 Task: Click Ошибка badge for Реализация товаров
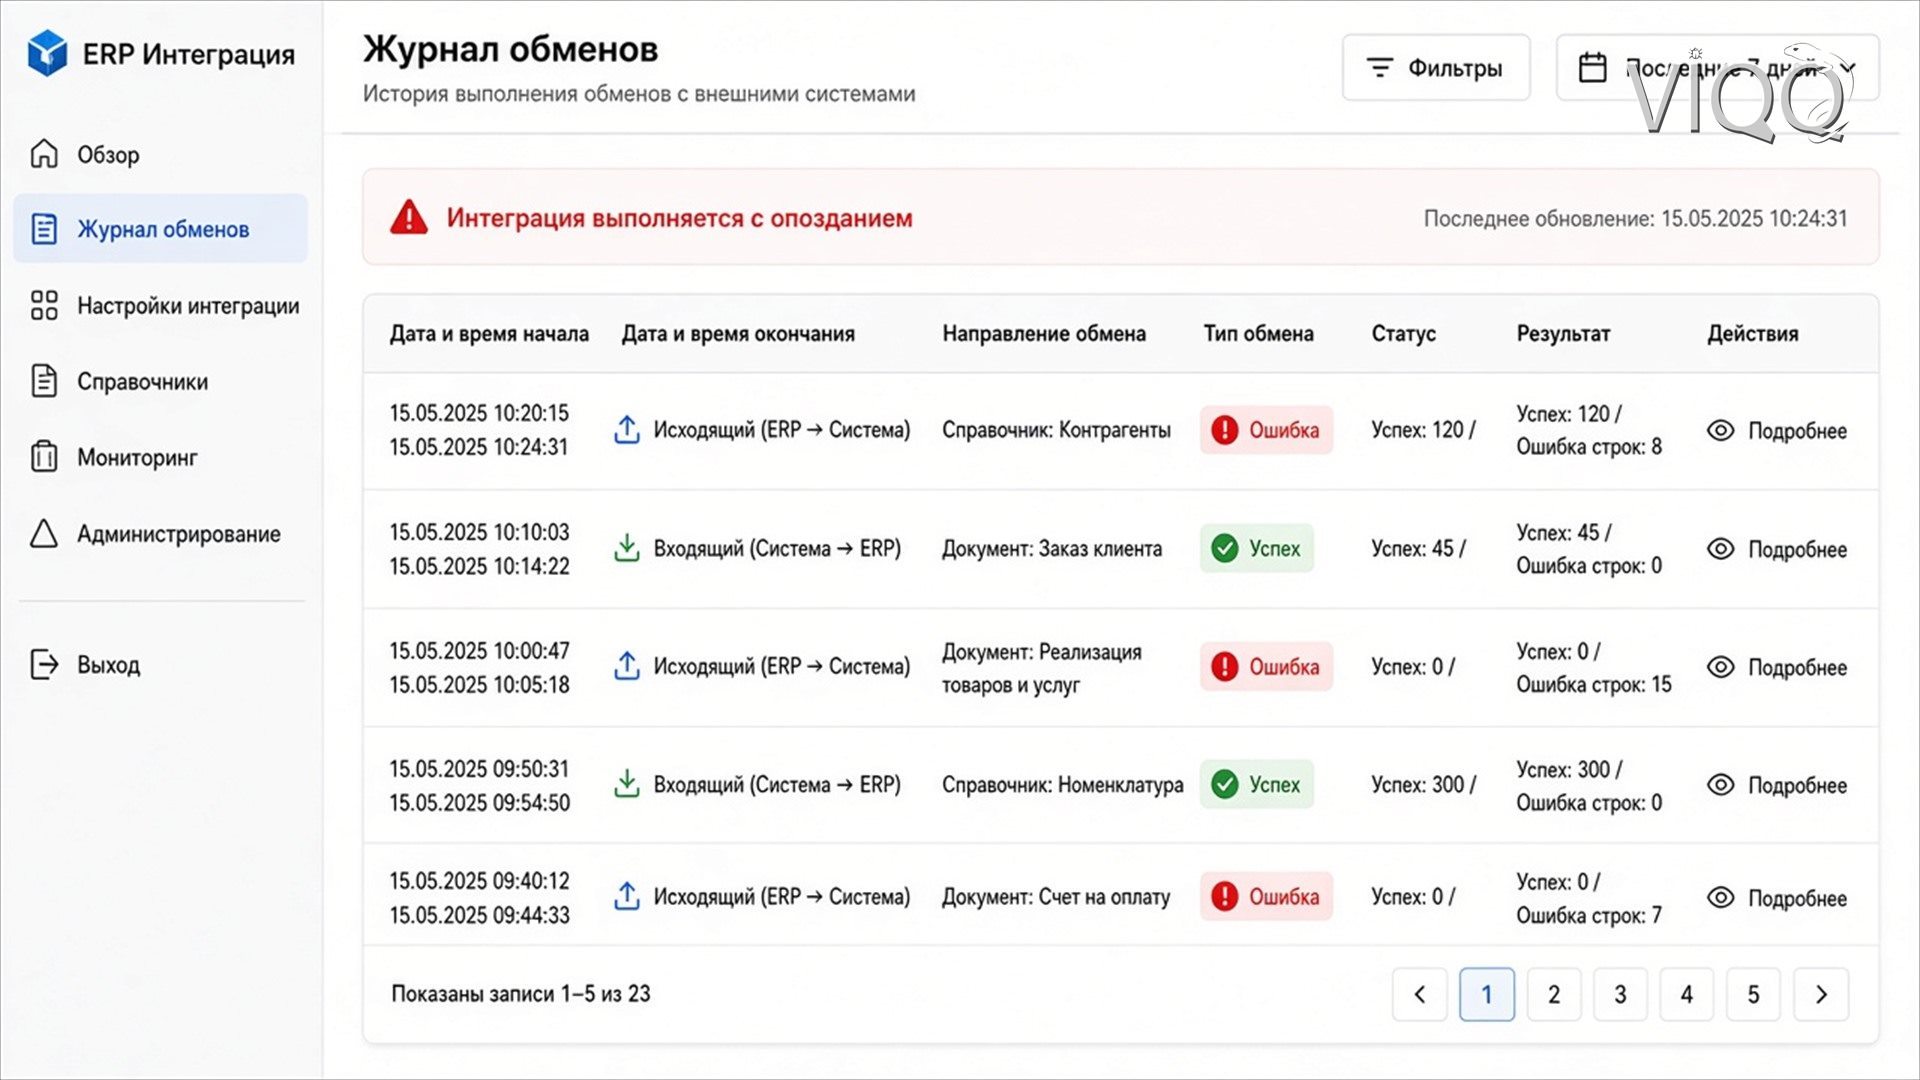pyautogui.click(x=1266, y=666)
